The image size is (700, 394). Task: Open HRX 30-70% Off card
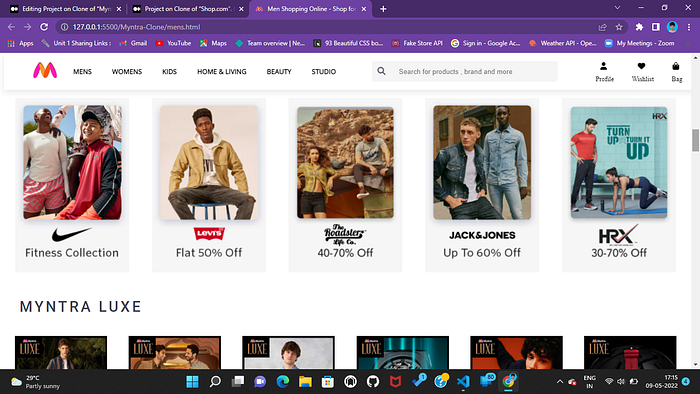click(619, 185)
